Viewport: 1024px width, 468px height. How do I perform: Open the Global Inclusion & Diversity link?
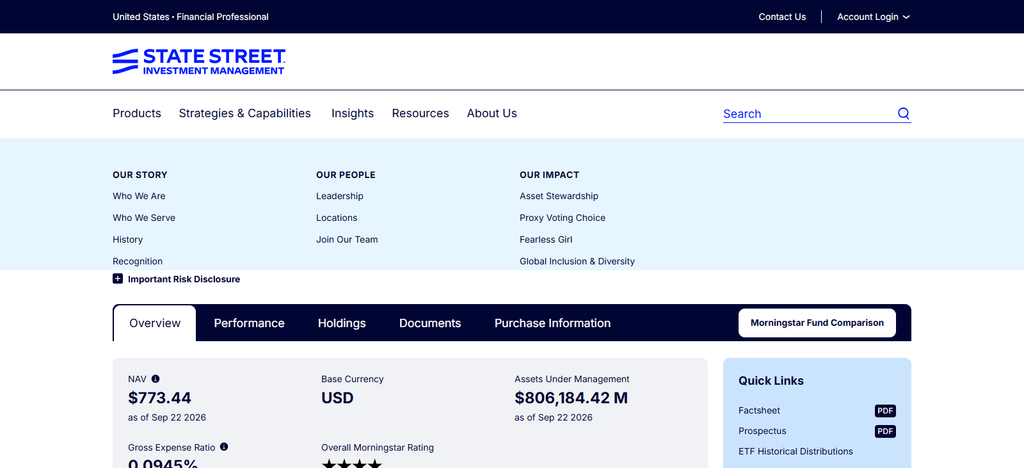577,261
